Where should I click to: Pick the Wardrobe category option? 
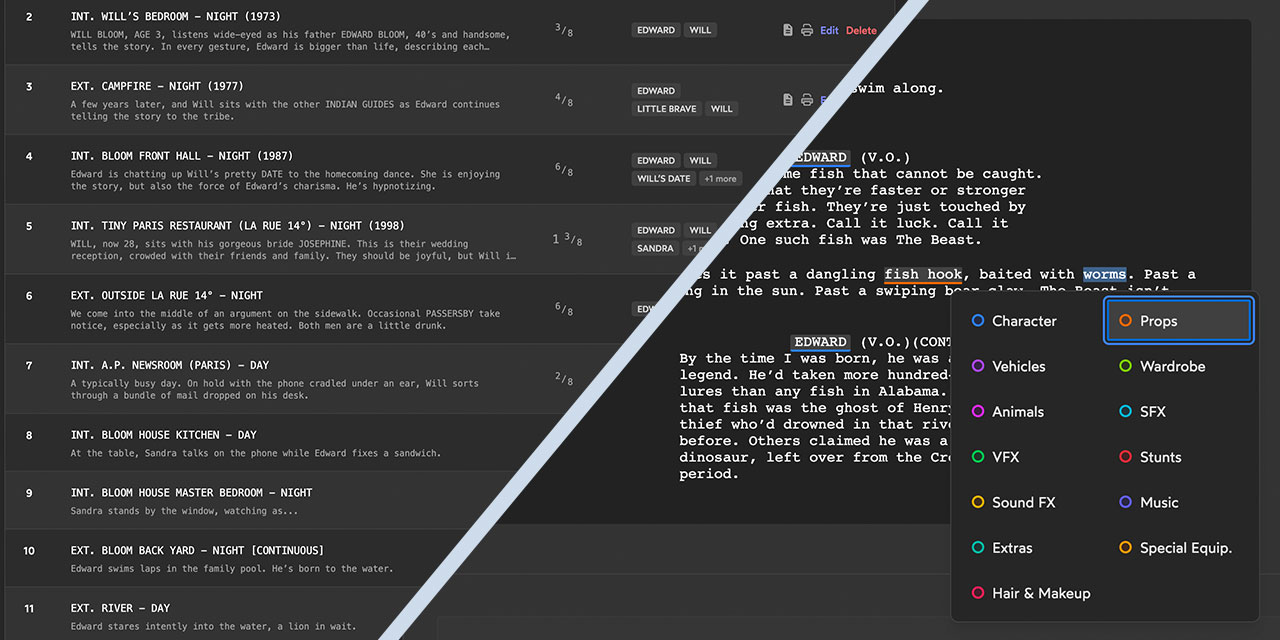pos(1172,366)
